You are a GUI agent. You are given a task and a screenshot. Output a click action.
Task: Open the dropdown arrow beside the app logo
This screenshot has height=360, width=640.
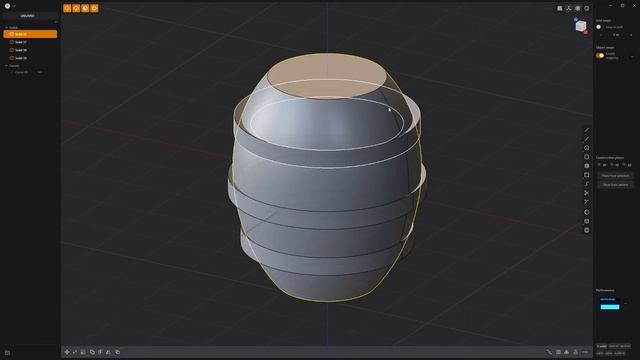click(x=14, y=6)
